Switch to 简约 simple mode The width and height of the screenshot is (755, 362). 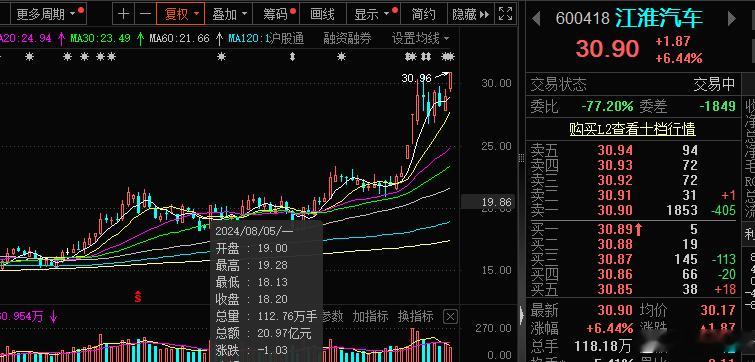(423, 14)
